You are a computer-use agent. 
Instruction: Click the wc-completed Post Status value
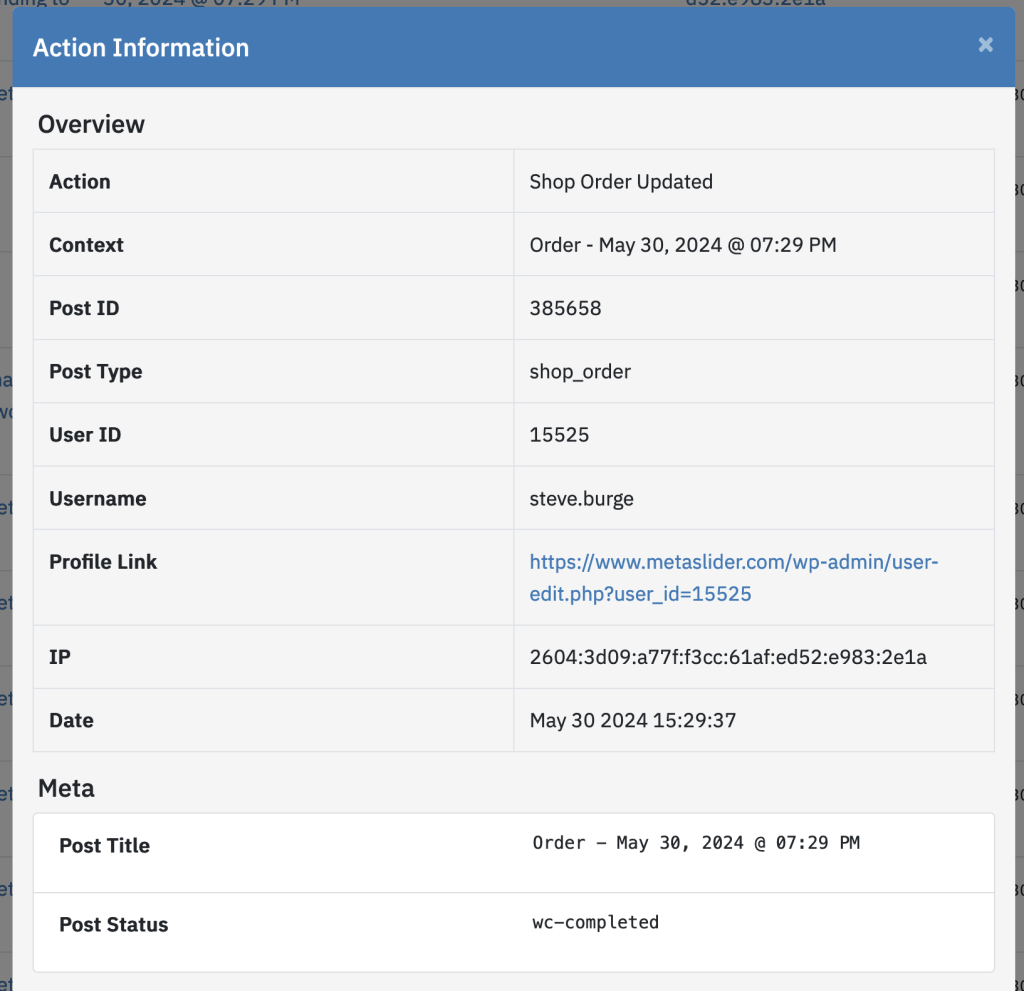coord(595,922)
